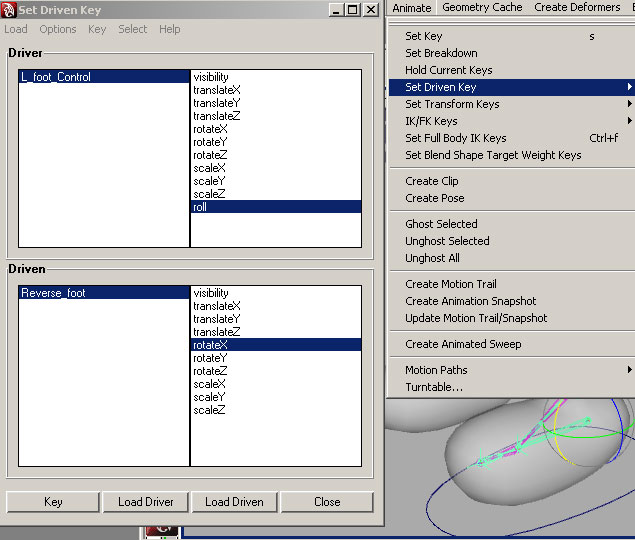Select rotateX attribute in Driven list

click(211, 345)
